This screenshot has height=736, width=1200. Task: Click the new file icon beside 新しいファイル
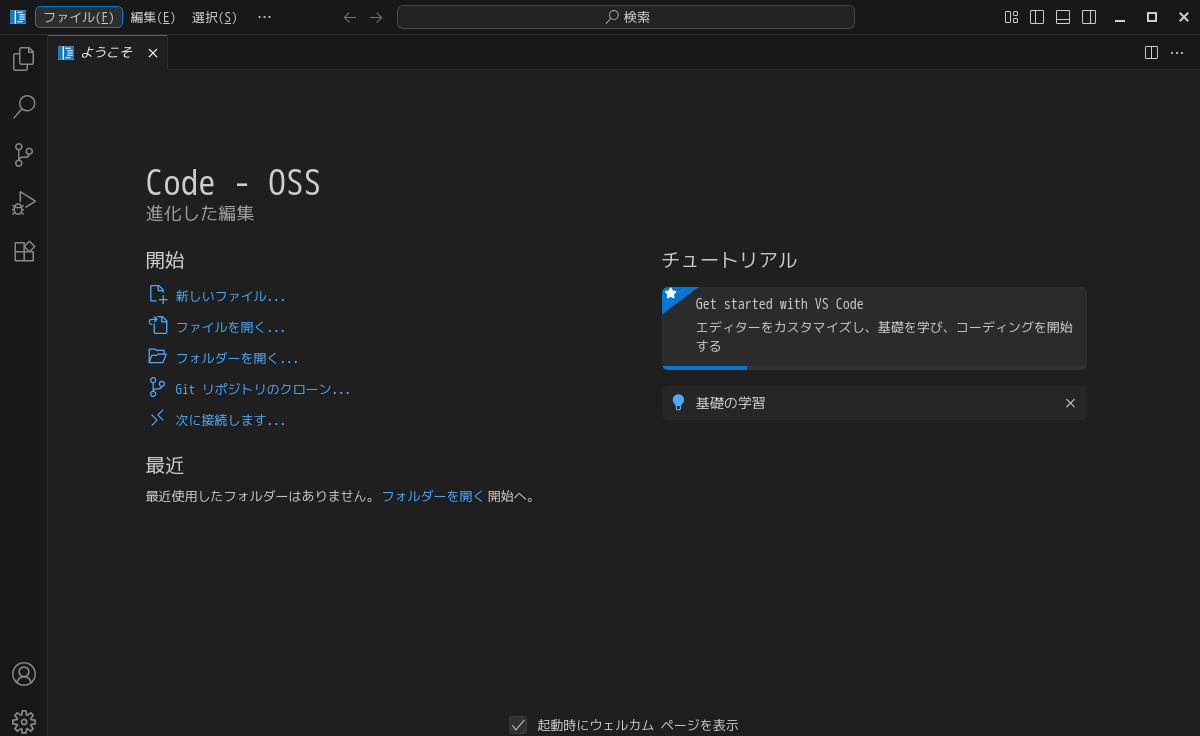158,294
